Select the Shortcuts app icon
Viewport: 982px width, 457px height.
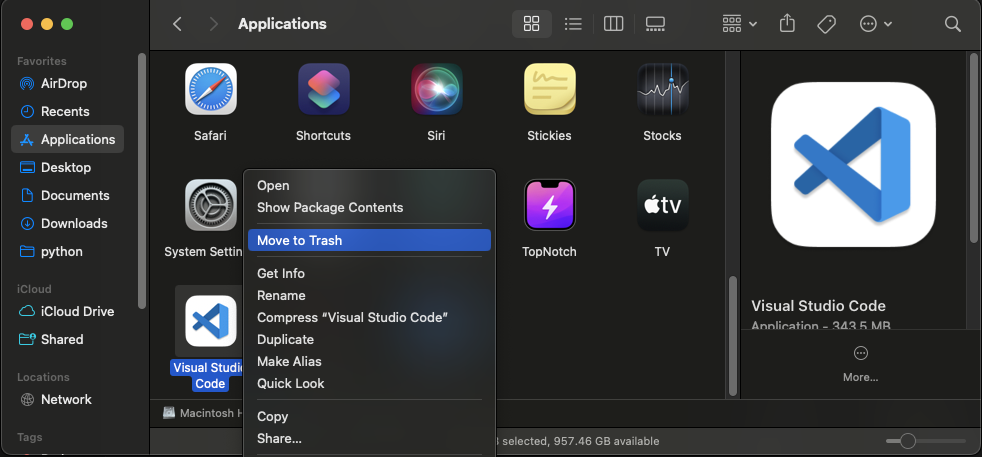tap(323, 89)
